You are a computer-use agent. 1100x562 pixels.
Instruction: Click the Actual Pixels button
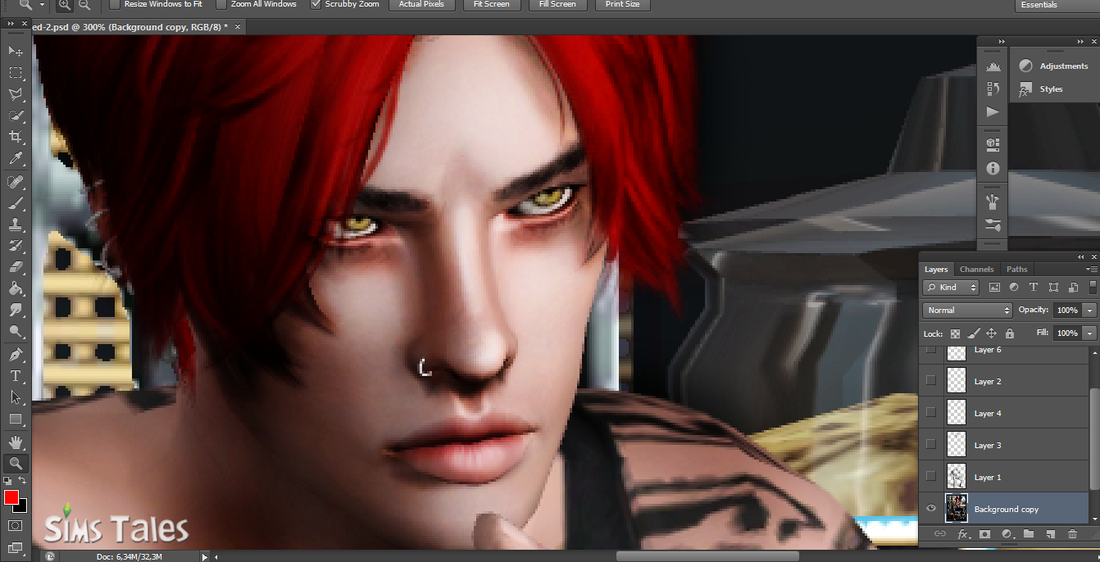pyautogui.click(x=421, y=4)
